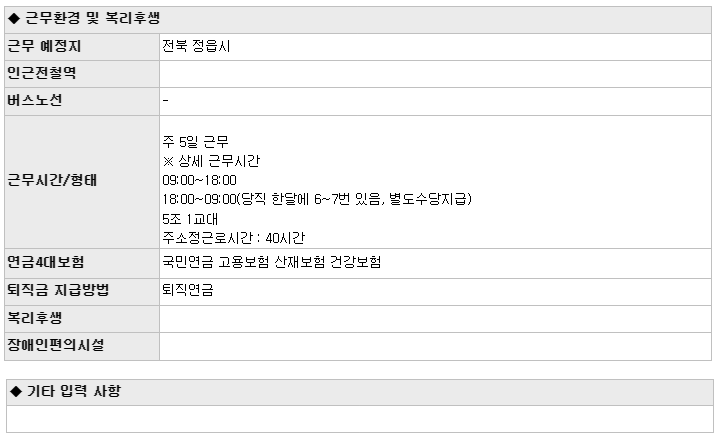Image resolution: width=719 pixels, height=437 pixels.
Task: Click the 5조 1교대 shift text
Action: [x=190, y=219]
